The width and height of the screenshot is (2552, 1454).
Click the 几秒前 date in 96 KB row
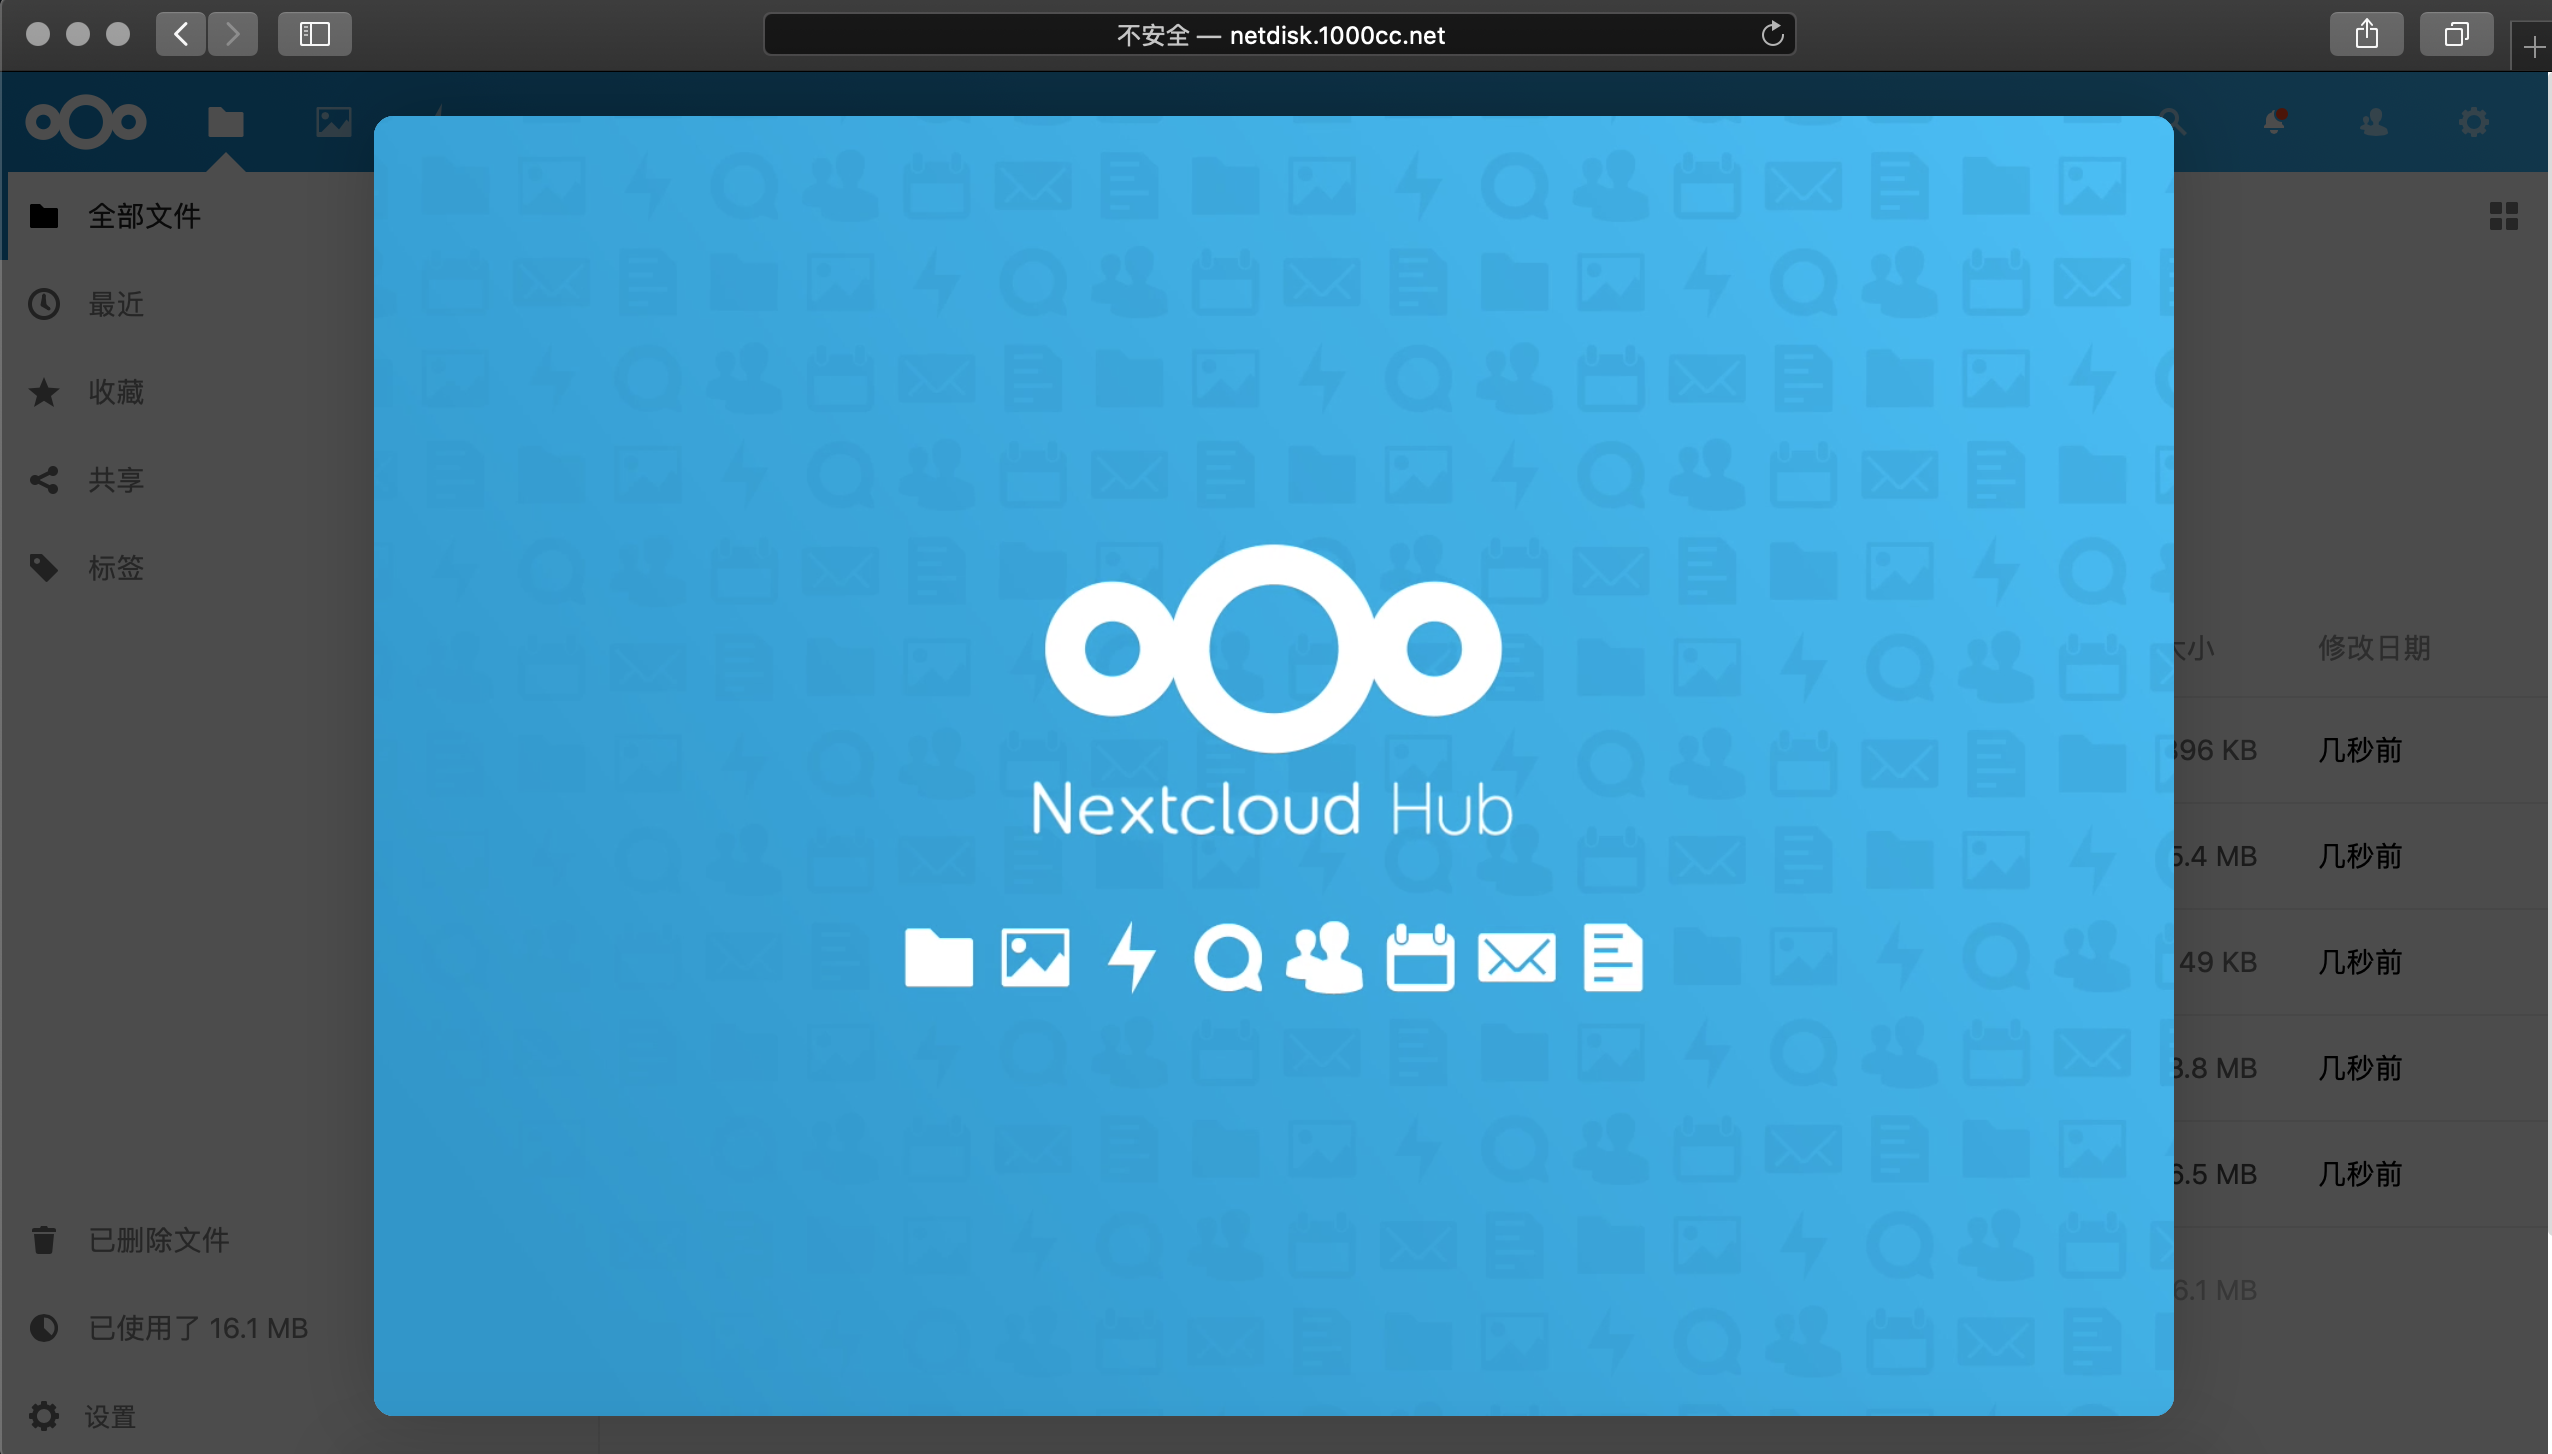(x=2360, y=750)
